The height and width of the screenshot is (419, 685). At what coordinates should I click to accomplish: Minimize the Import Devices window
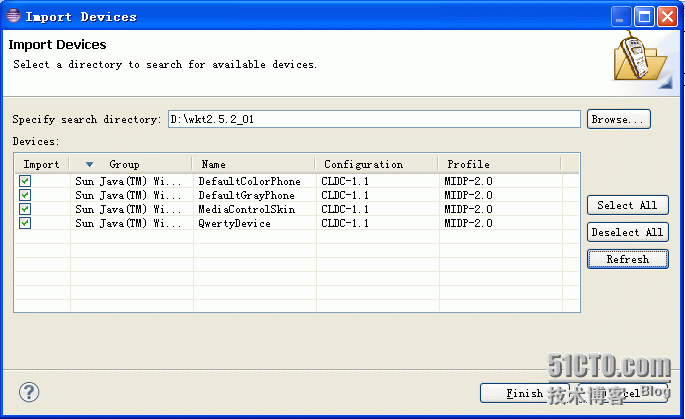[x=621, y=17]
